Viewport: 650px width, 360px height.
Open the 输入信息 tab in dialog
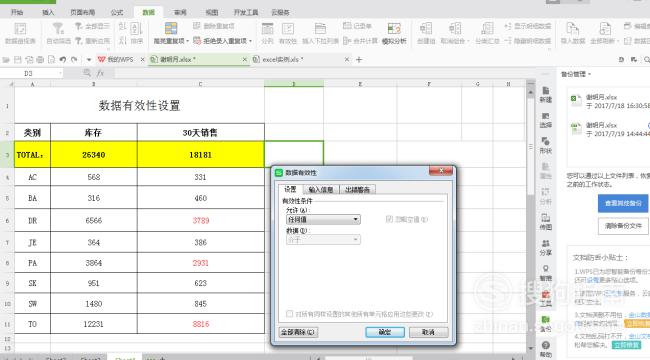(x=321, y=190)
